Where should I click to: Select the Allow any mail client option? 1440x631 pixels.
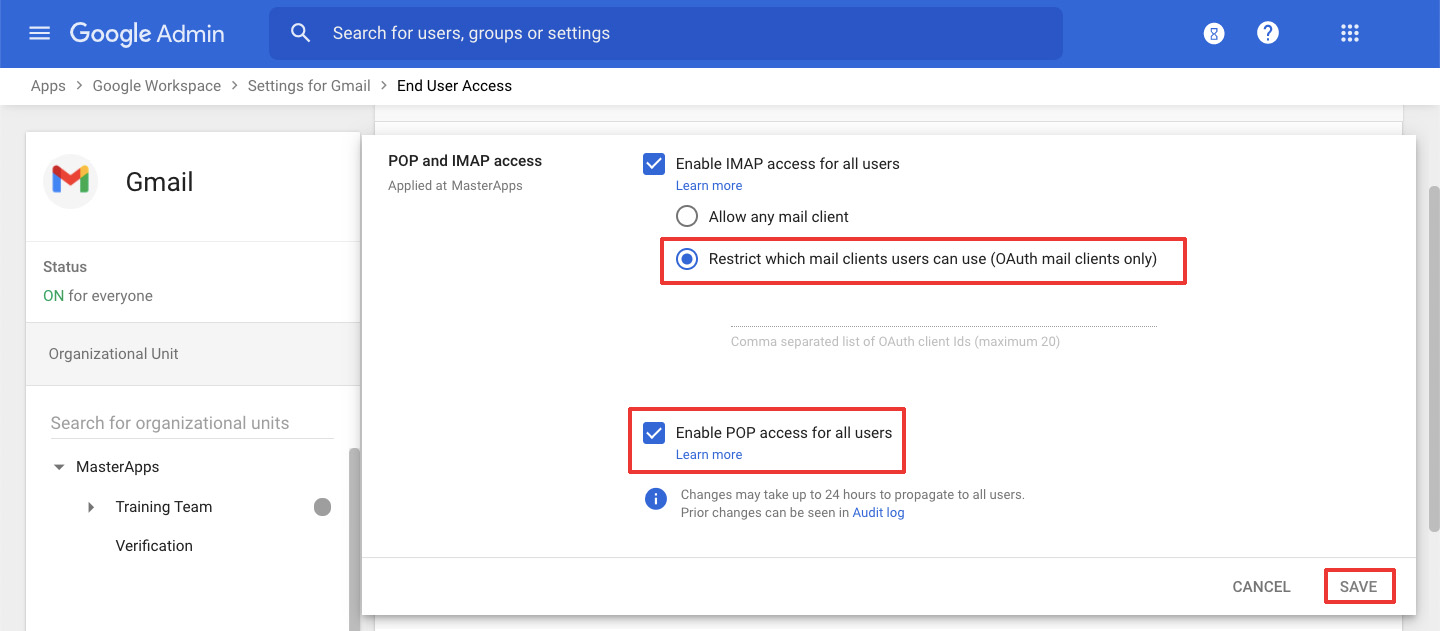coord(687,215)
